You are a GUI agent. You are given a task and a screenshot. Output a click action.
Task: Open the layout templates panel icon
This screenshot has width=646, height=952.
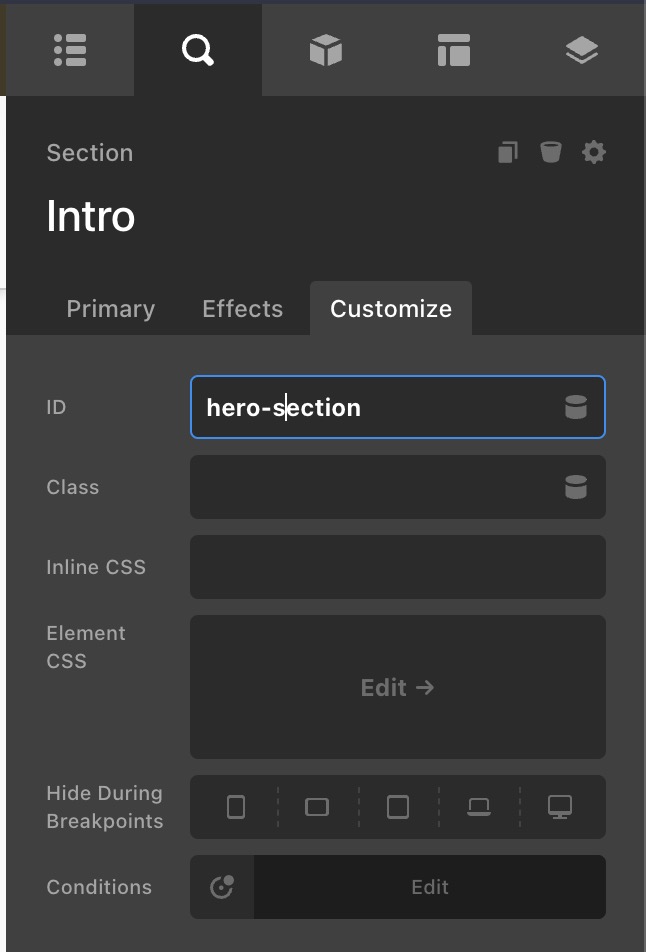click(454, 50)
